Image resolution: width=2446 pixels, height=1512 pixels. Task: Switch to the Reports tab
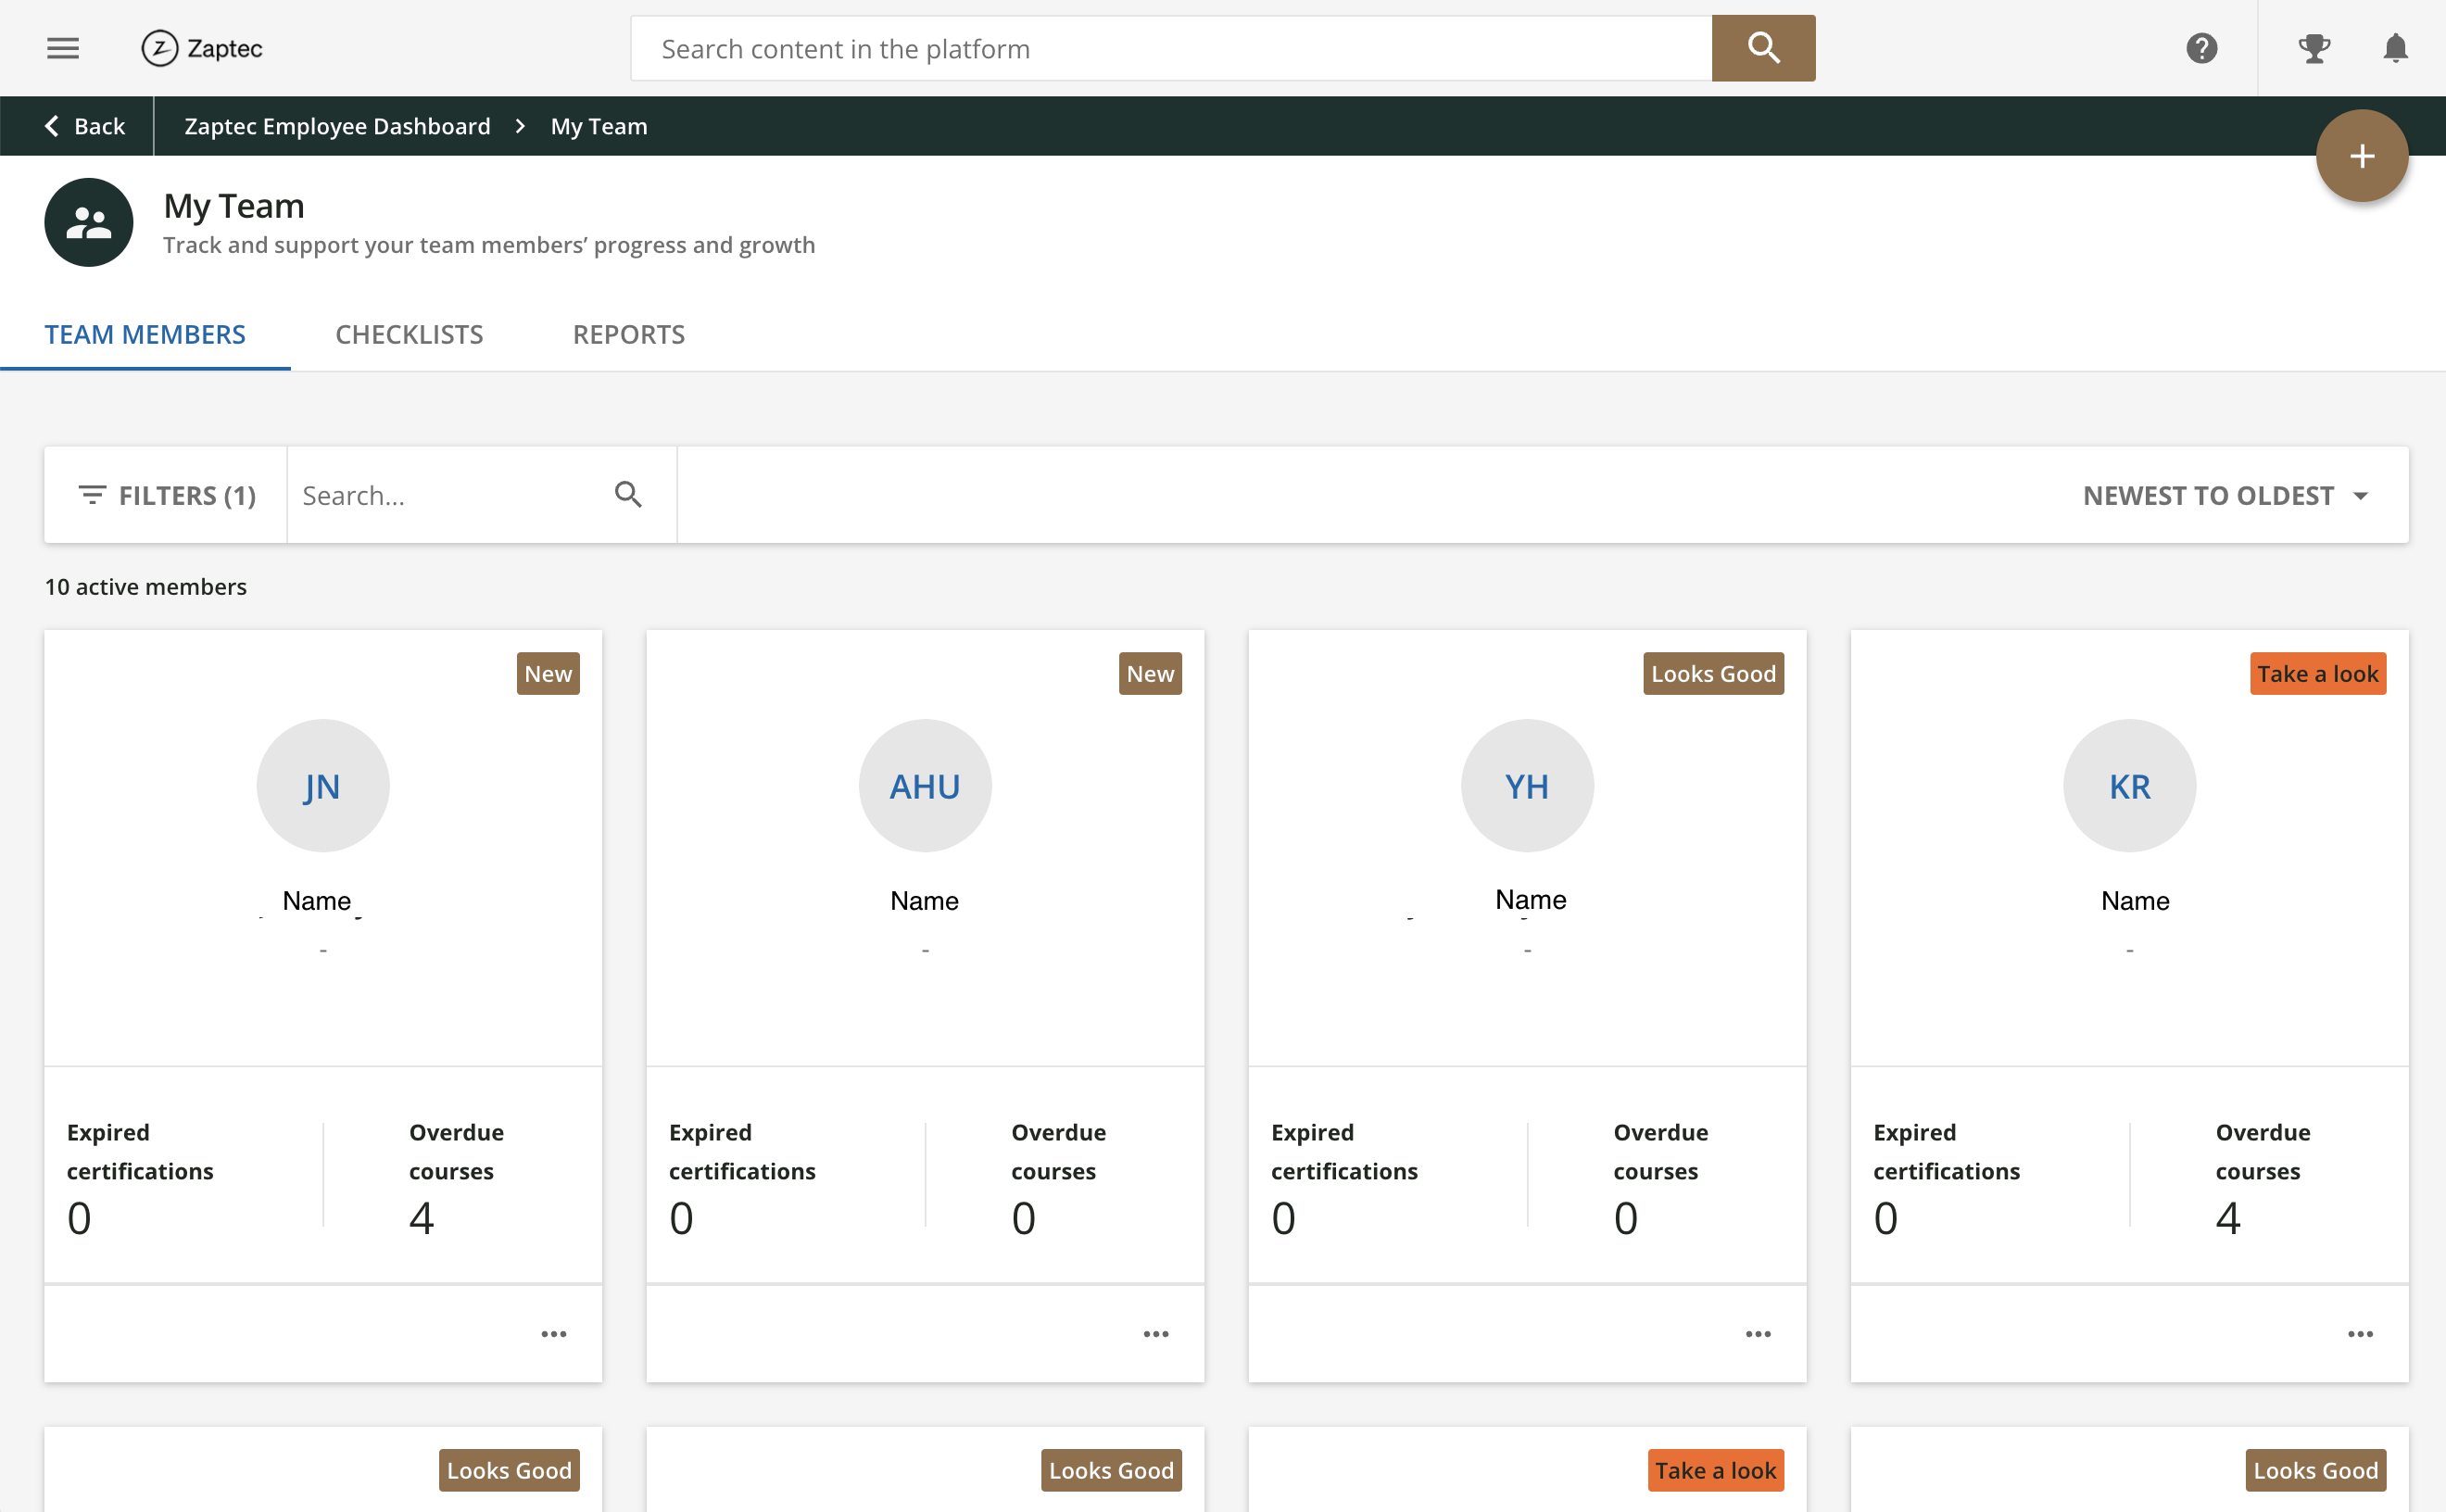coord(629,334)
